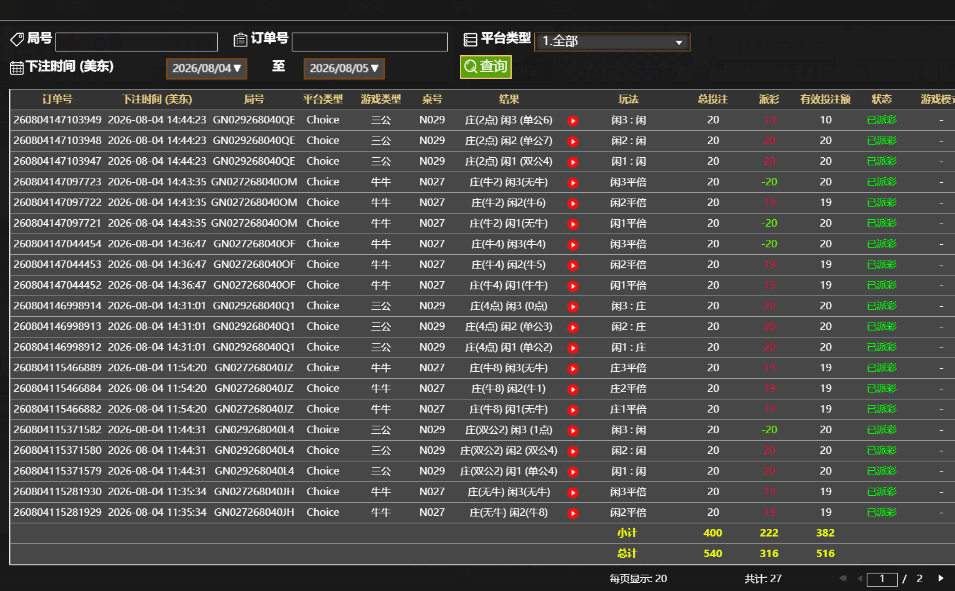Screen dimensions: 955x591
Task: Play video for order 260804115466889
Action: (x=573, y=369)
